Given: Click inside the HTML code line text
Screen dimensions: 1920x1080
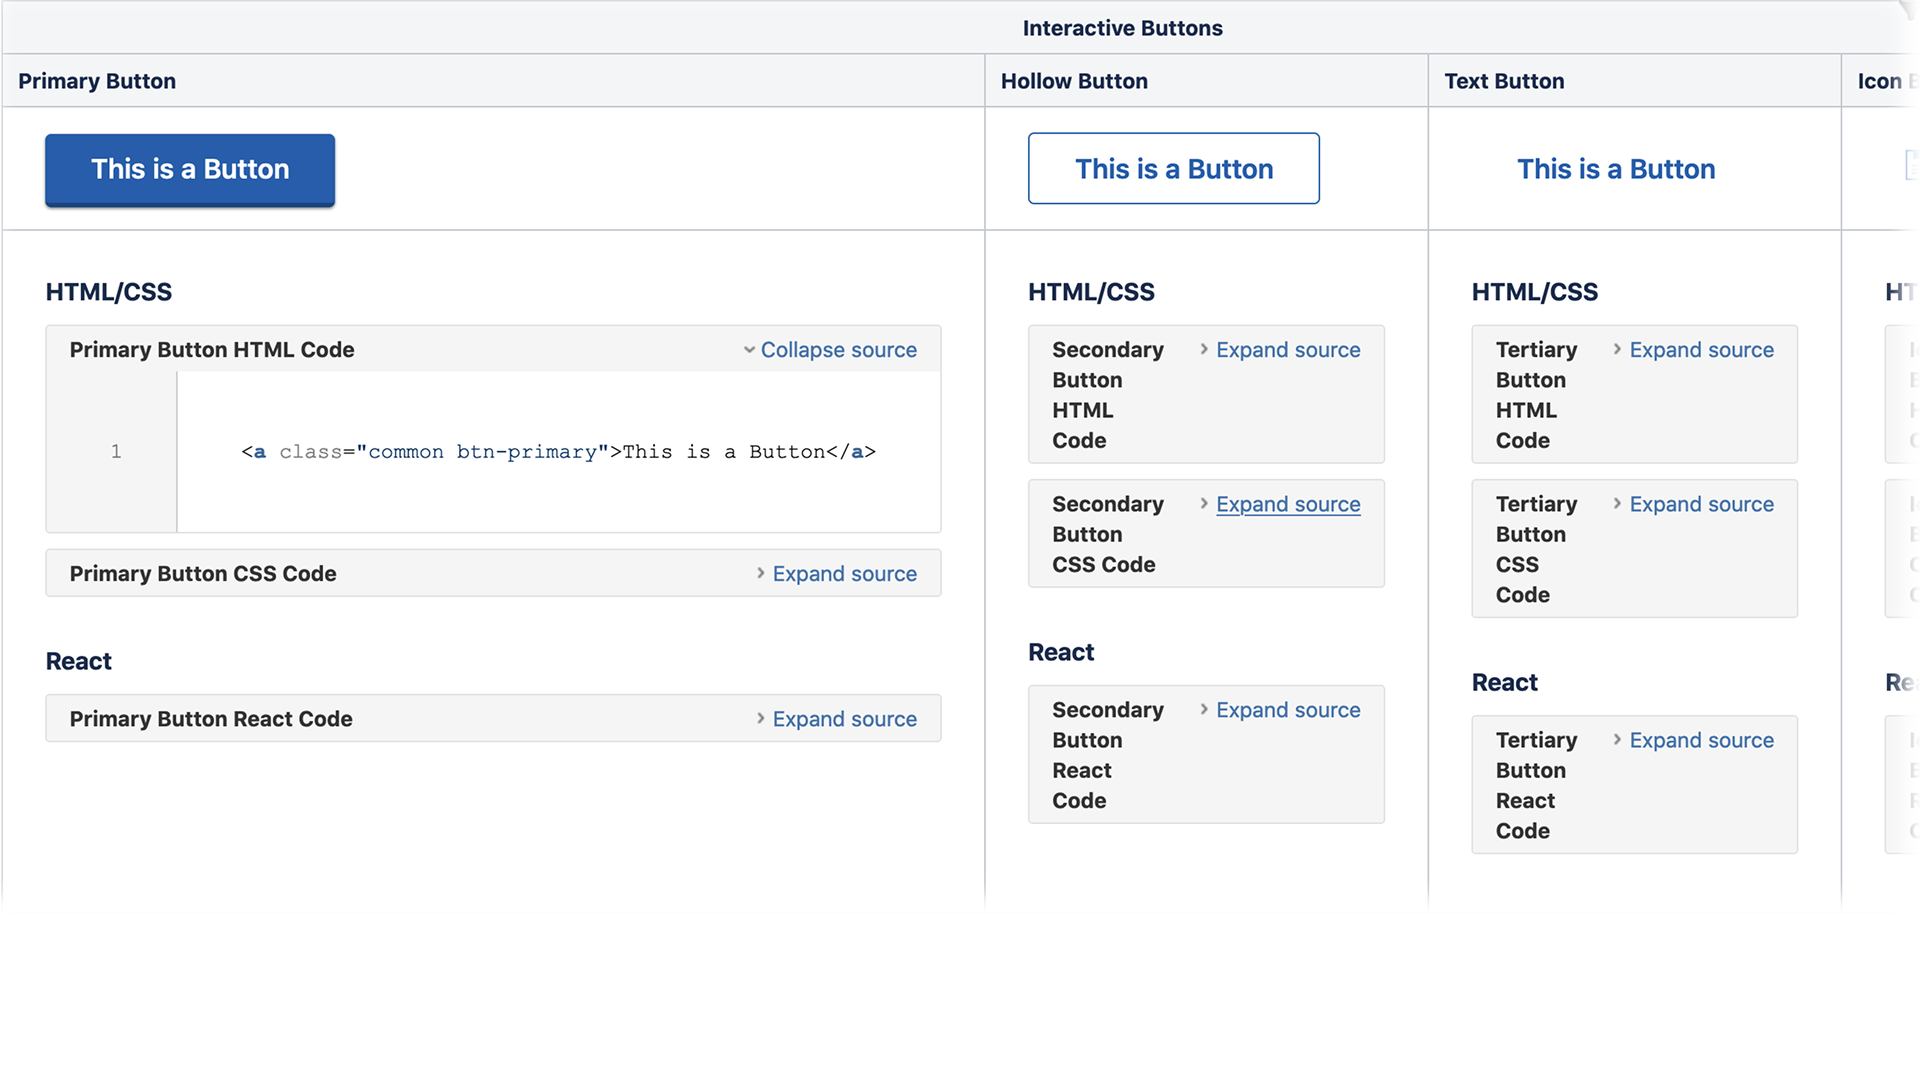Looking at the screenshot, I should (558, 452).
